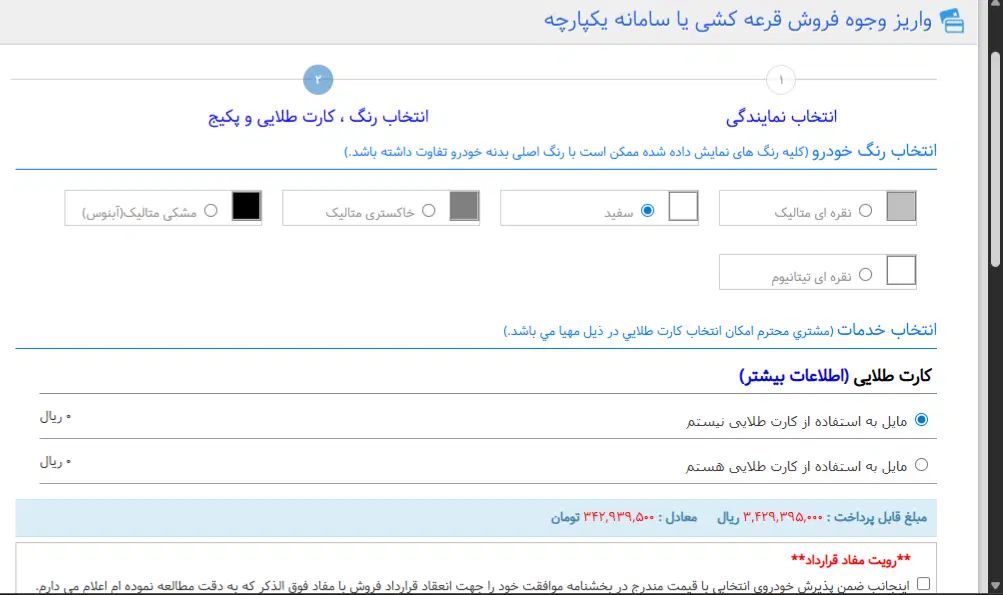This screenshot has height=595, width=1003.
Task: Click step 2 circle in the wizard
Action: 318,80
